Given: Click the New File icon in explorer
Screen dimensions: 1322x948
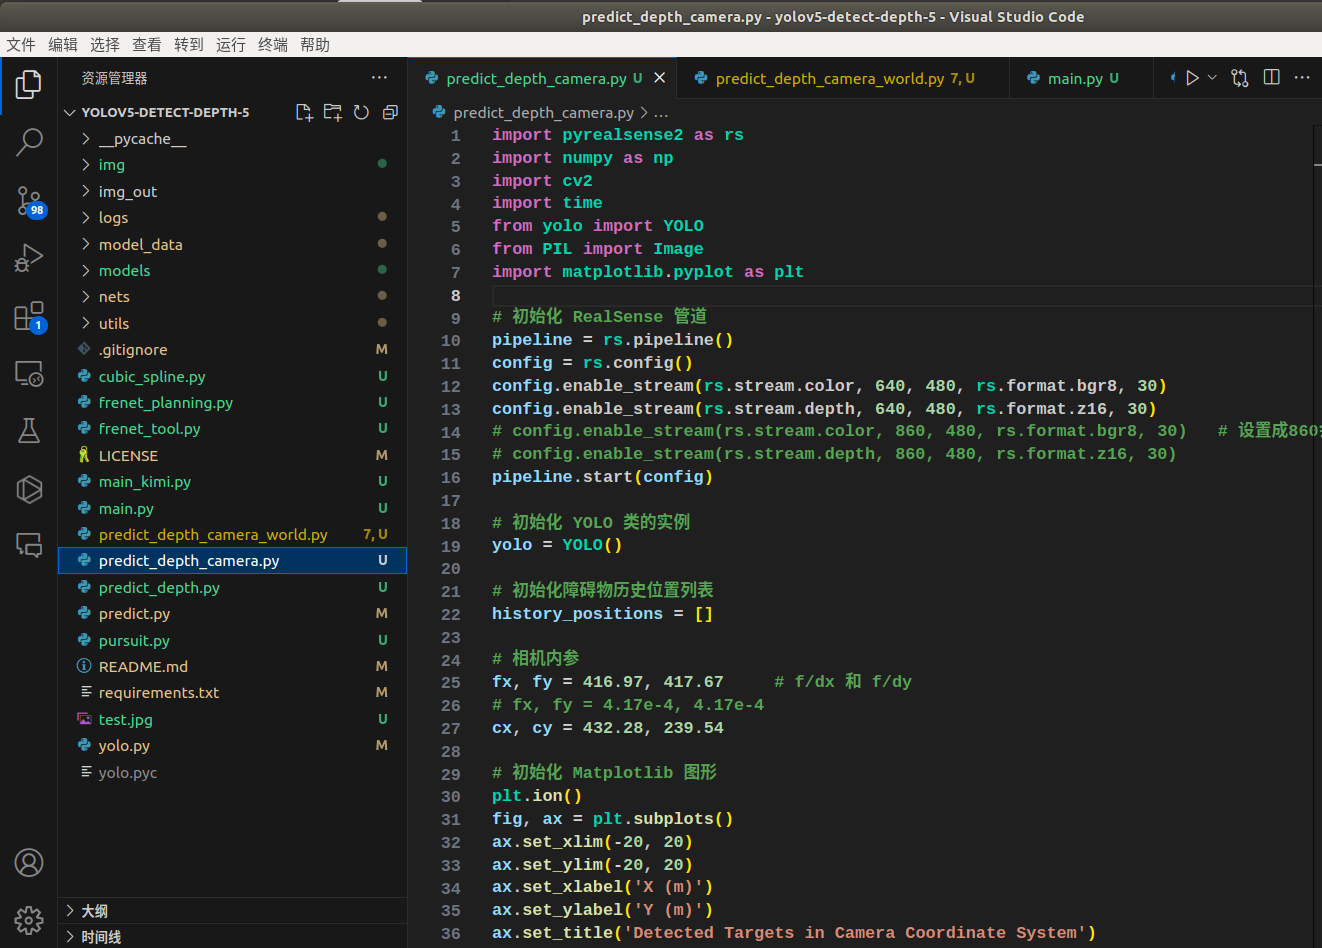Looking at the screenshot, I should tap(304, 113).
